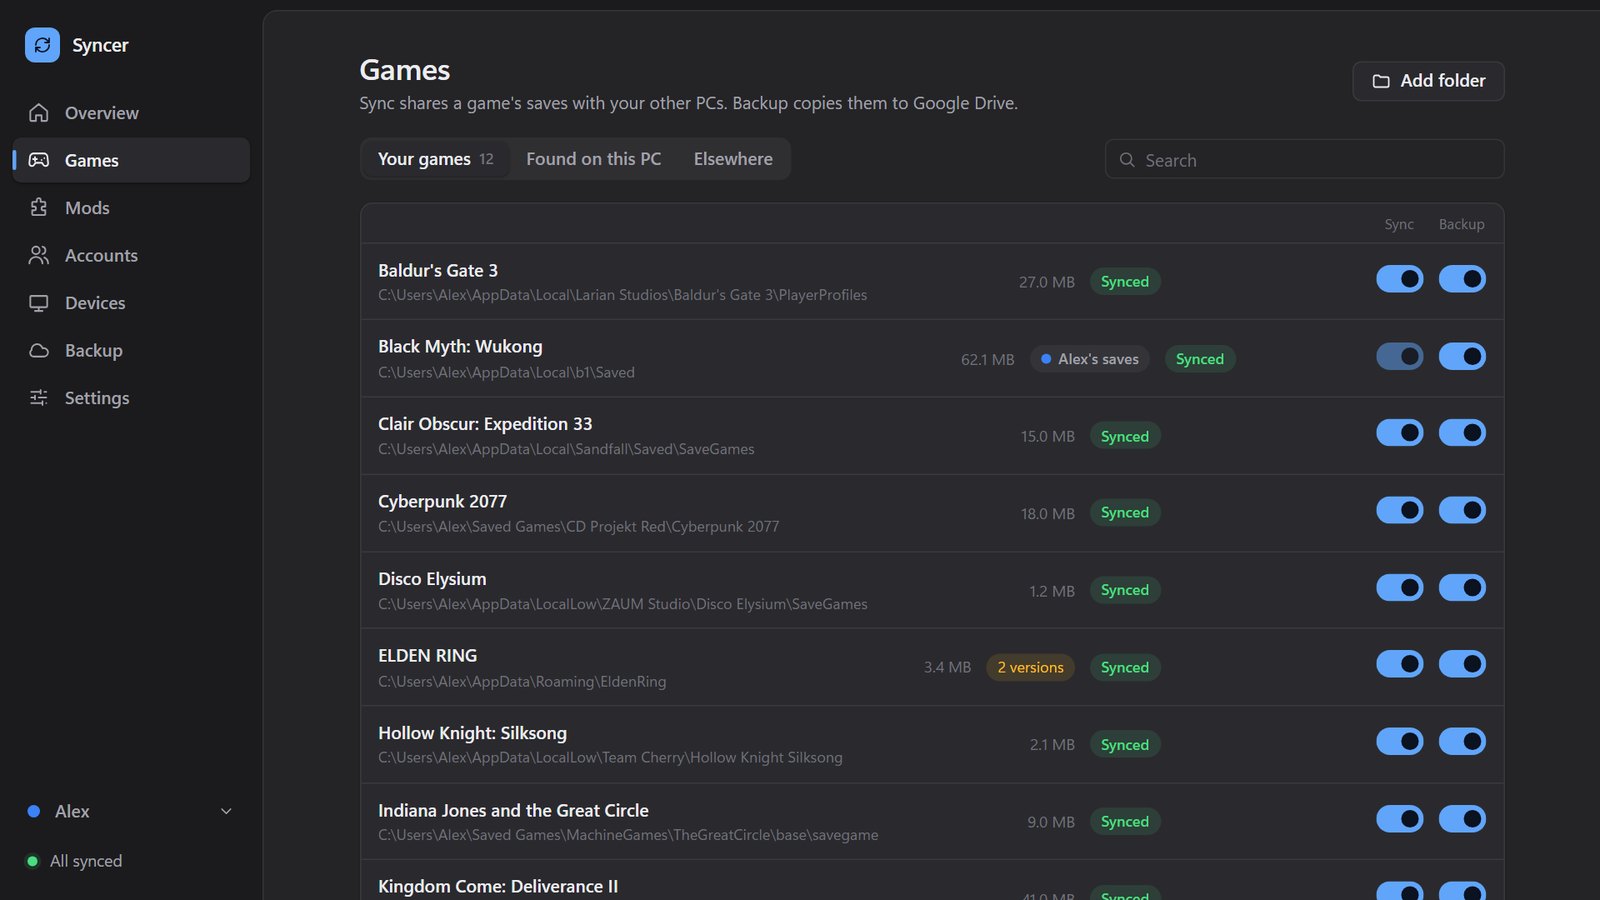This screenshot has height=900, width=1600.
Task: Select the Disco Elysium title
Action: click(432, 579)
